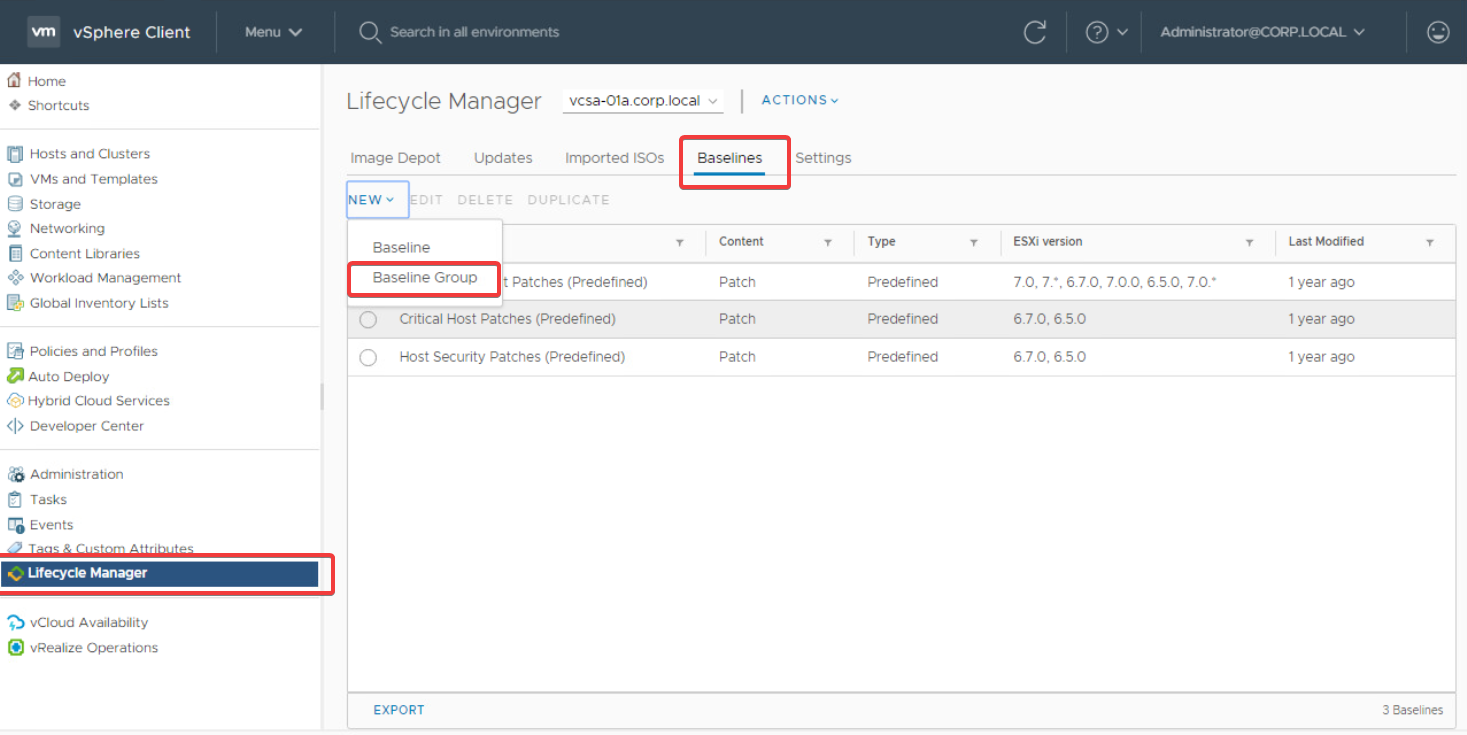Filter the baseline name column

(680, 243)
